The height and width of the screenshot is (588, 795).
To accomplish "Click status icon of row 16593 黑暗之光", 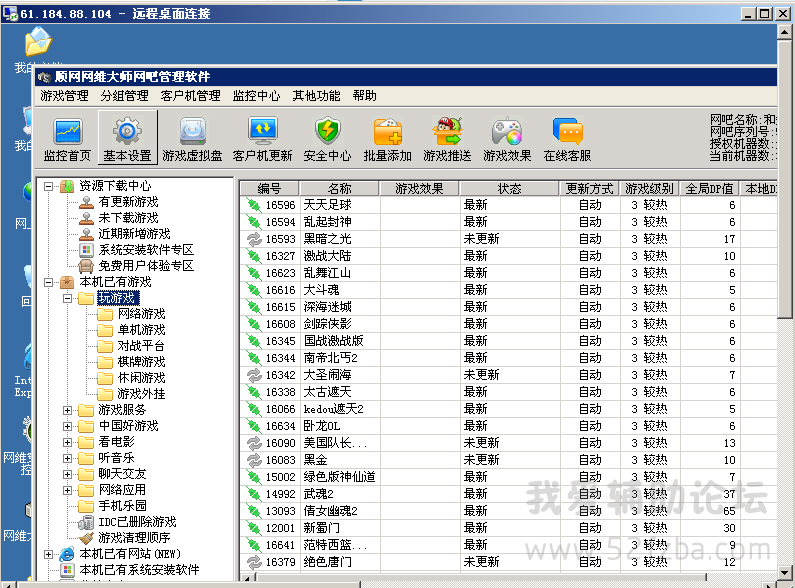I will 254,239.
